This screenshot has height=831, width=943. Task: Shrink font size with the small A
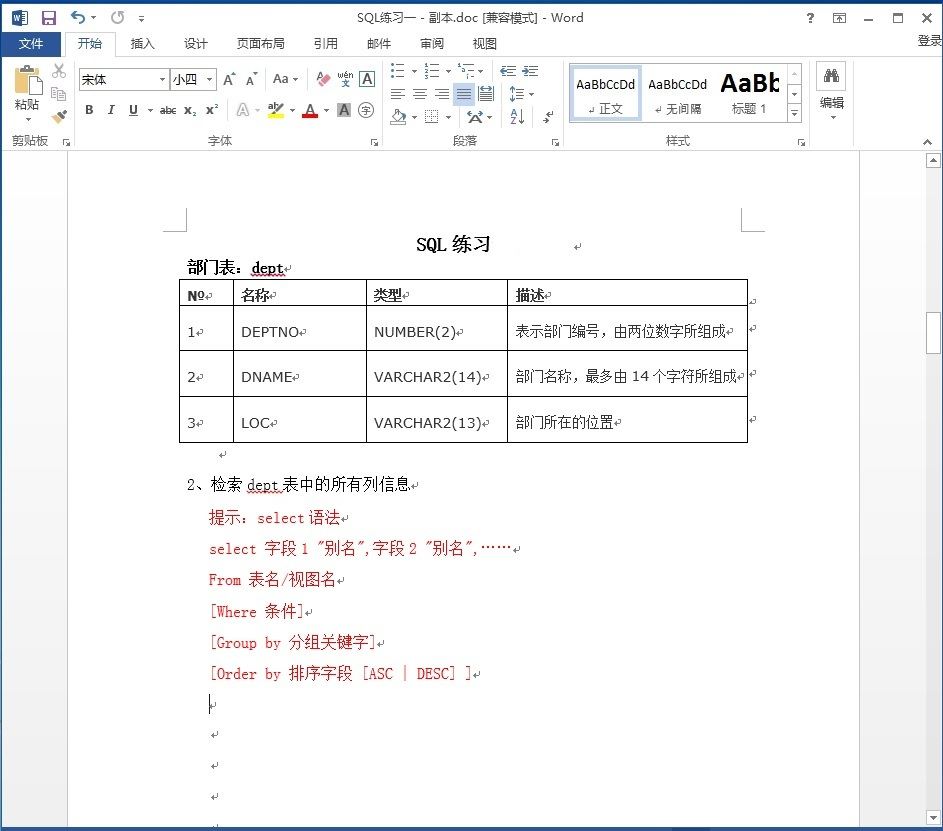tap(251, 79)
